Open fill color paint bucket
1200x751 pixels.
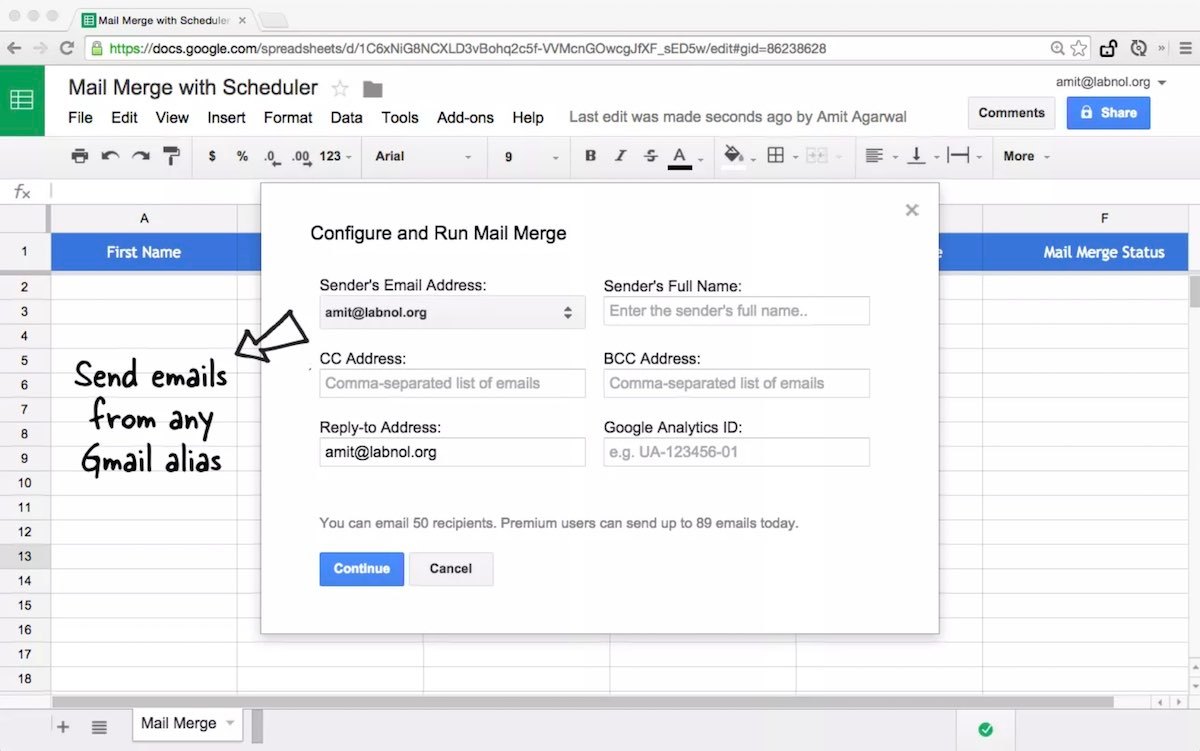(x=734, y=156)
